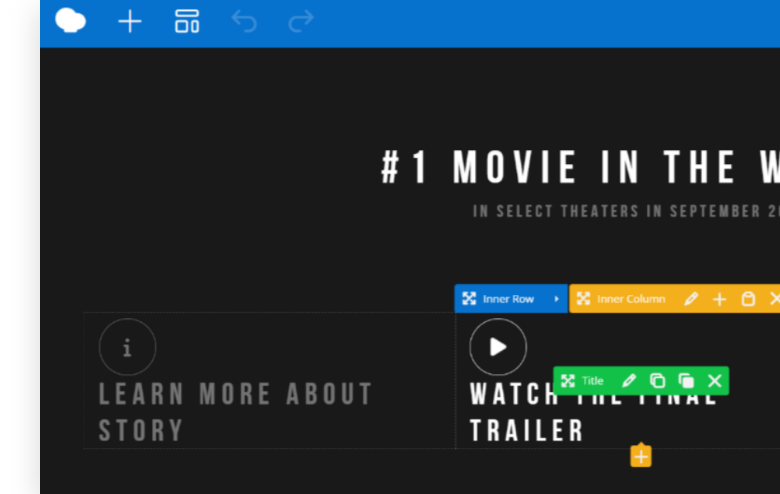Screen dimensions: 780x494
Task: Select the green Title label
Action: (x=592, y=381)
